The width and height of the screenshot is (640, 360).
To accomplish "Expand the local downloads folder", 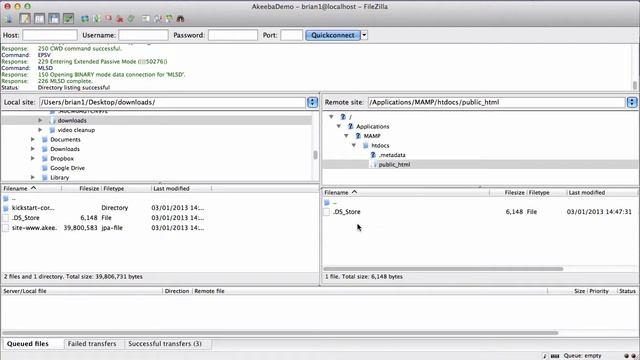I will point(40,120).
